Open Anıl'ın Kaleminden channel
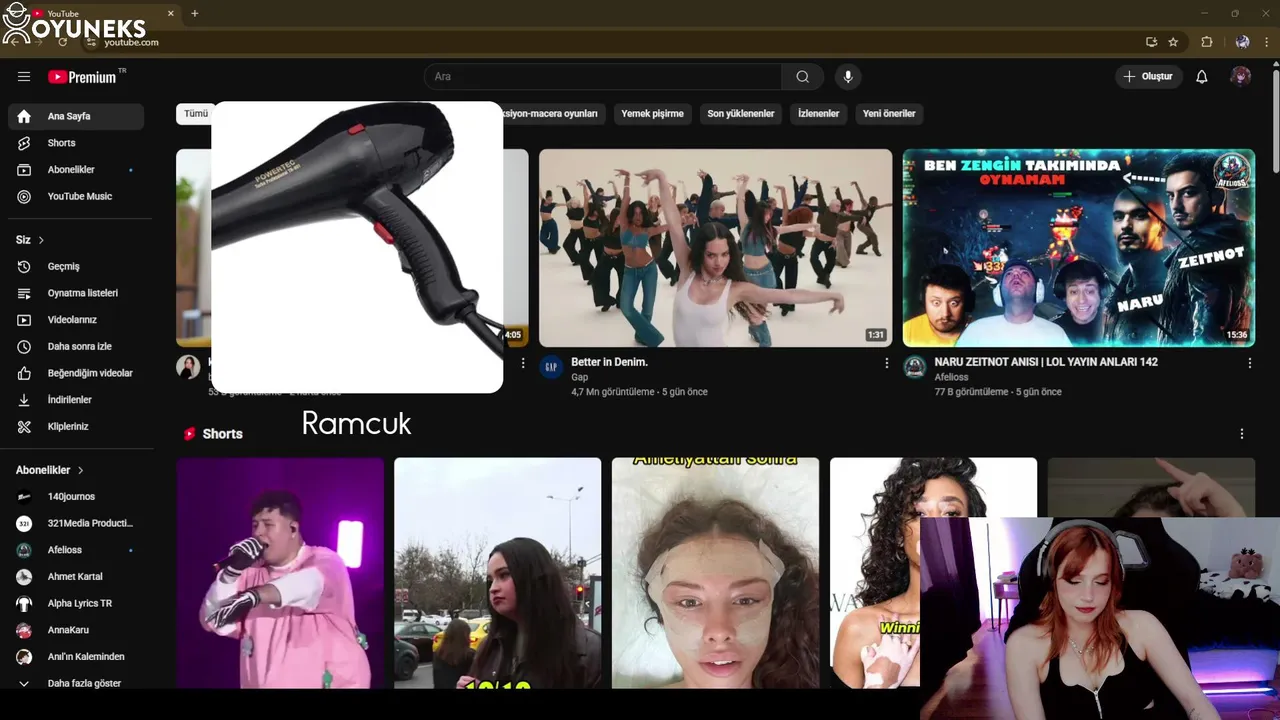The width and height of the screenshot is (1280, 720). 76,657
